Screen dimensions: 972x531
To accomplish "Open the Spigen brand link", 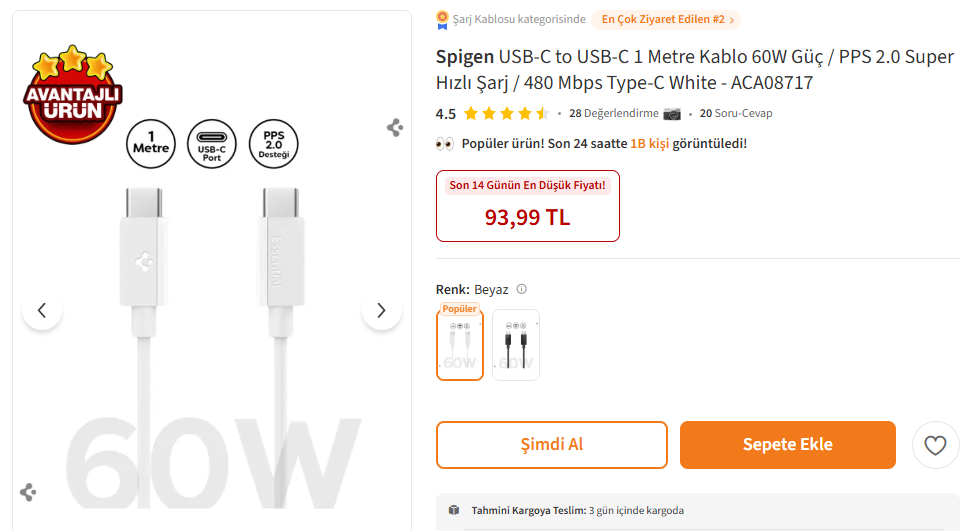I will coord(465,57).
